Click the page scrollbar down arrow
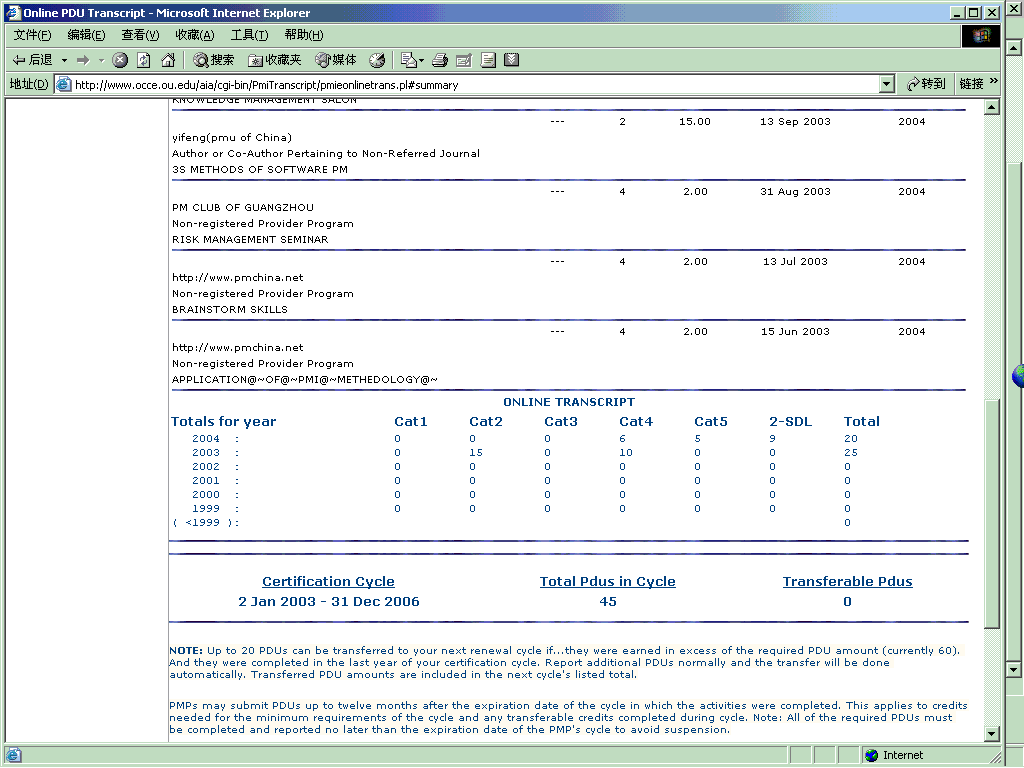 click(x=991, y=733)
